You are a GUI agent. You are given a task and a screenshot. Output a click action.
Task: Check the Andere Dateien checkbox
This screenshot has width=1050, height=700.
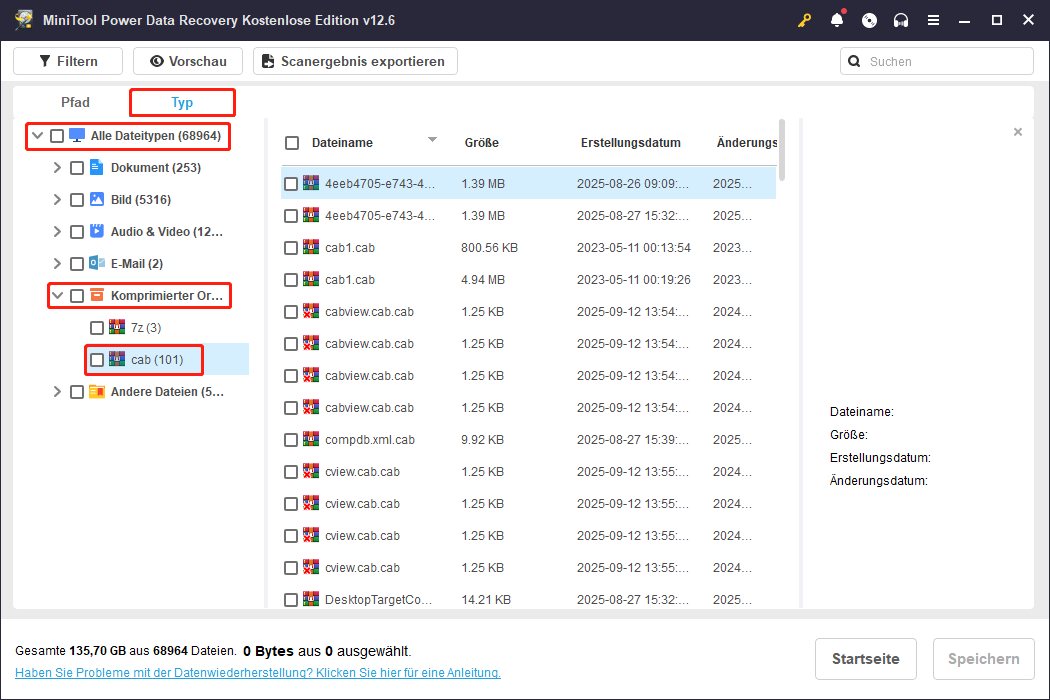pyautogui.click(x=77, y=392)
